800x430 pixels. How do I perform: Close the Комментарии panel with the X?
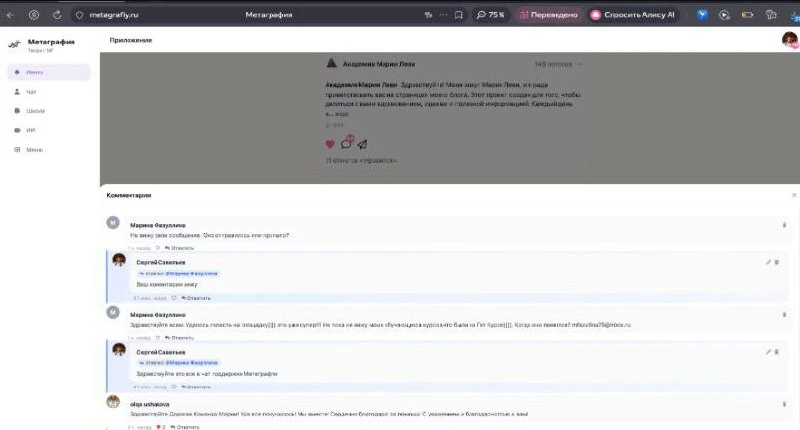(x=794, y=195)
